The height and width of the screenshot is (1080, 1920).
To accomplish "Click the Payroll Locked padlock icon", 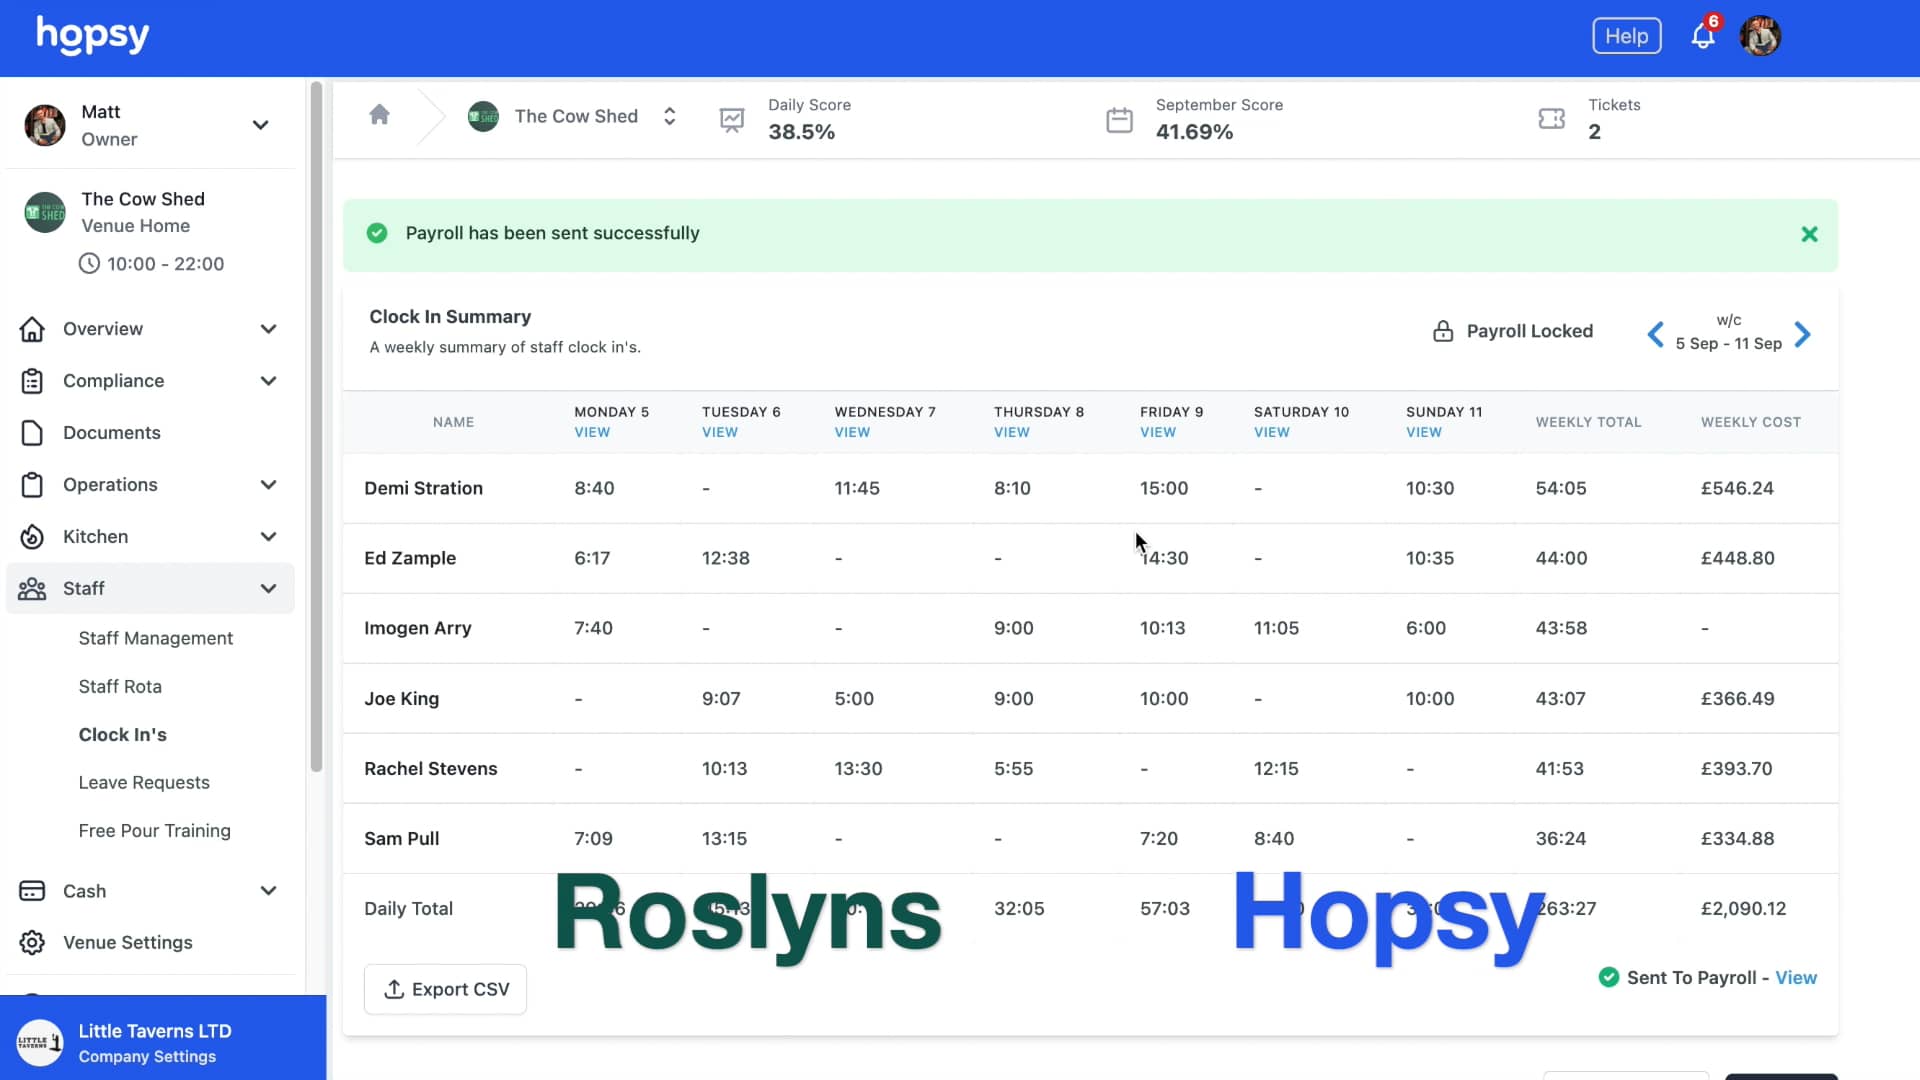I will click(x=1443, y=331).
